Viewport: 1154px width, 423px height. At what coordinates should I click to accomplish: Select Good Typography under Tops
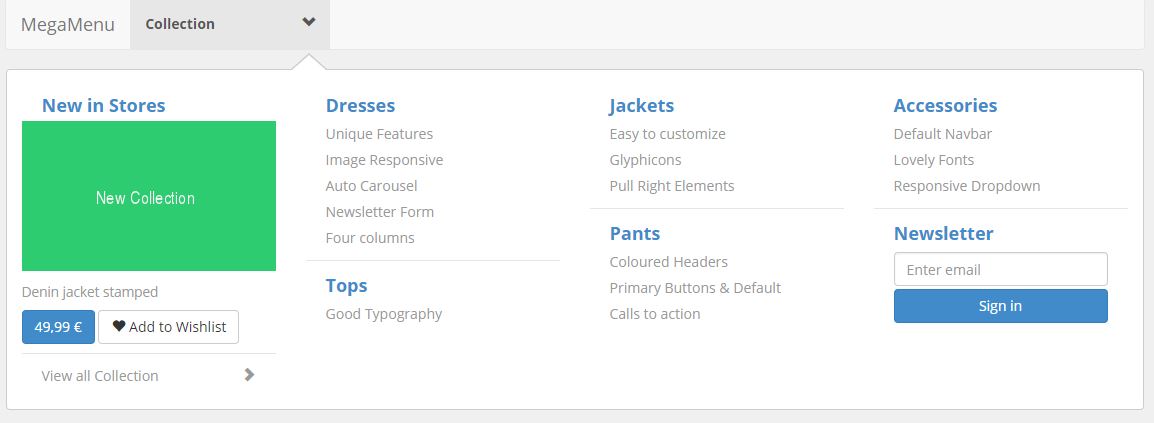(383, 314)
